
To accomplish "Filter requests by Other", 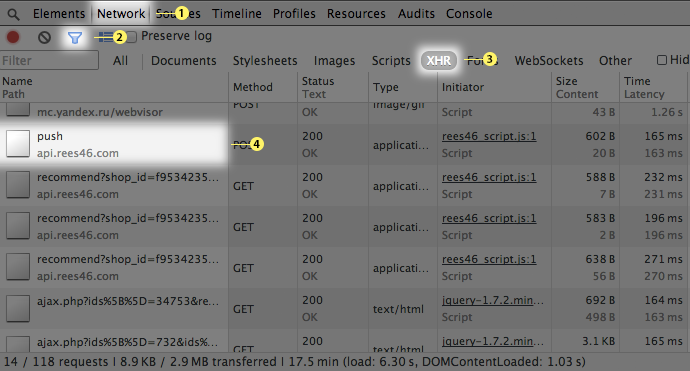I will pyautogui.click(x=615, y=60).
